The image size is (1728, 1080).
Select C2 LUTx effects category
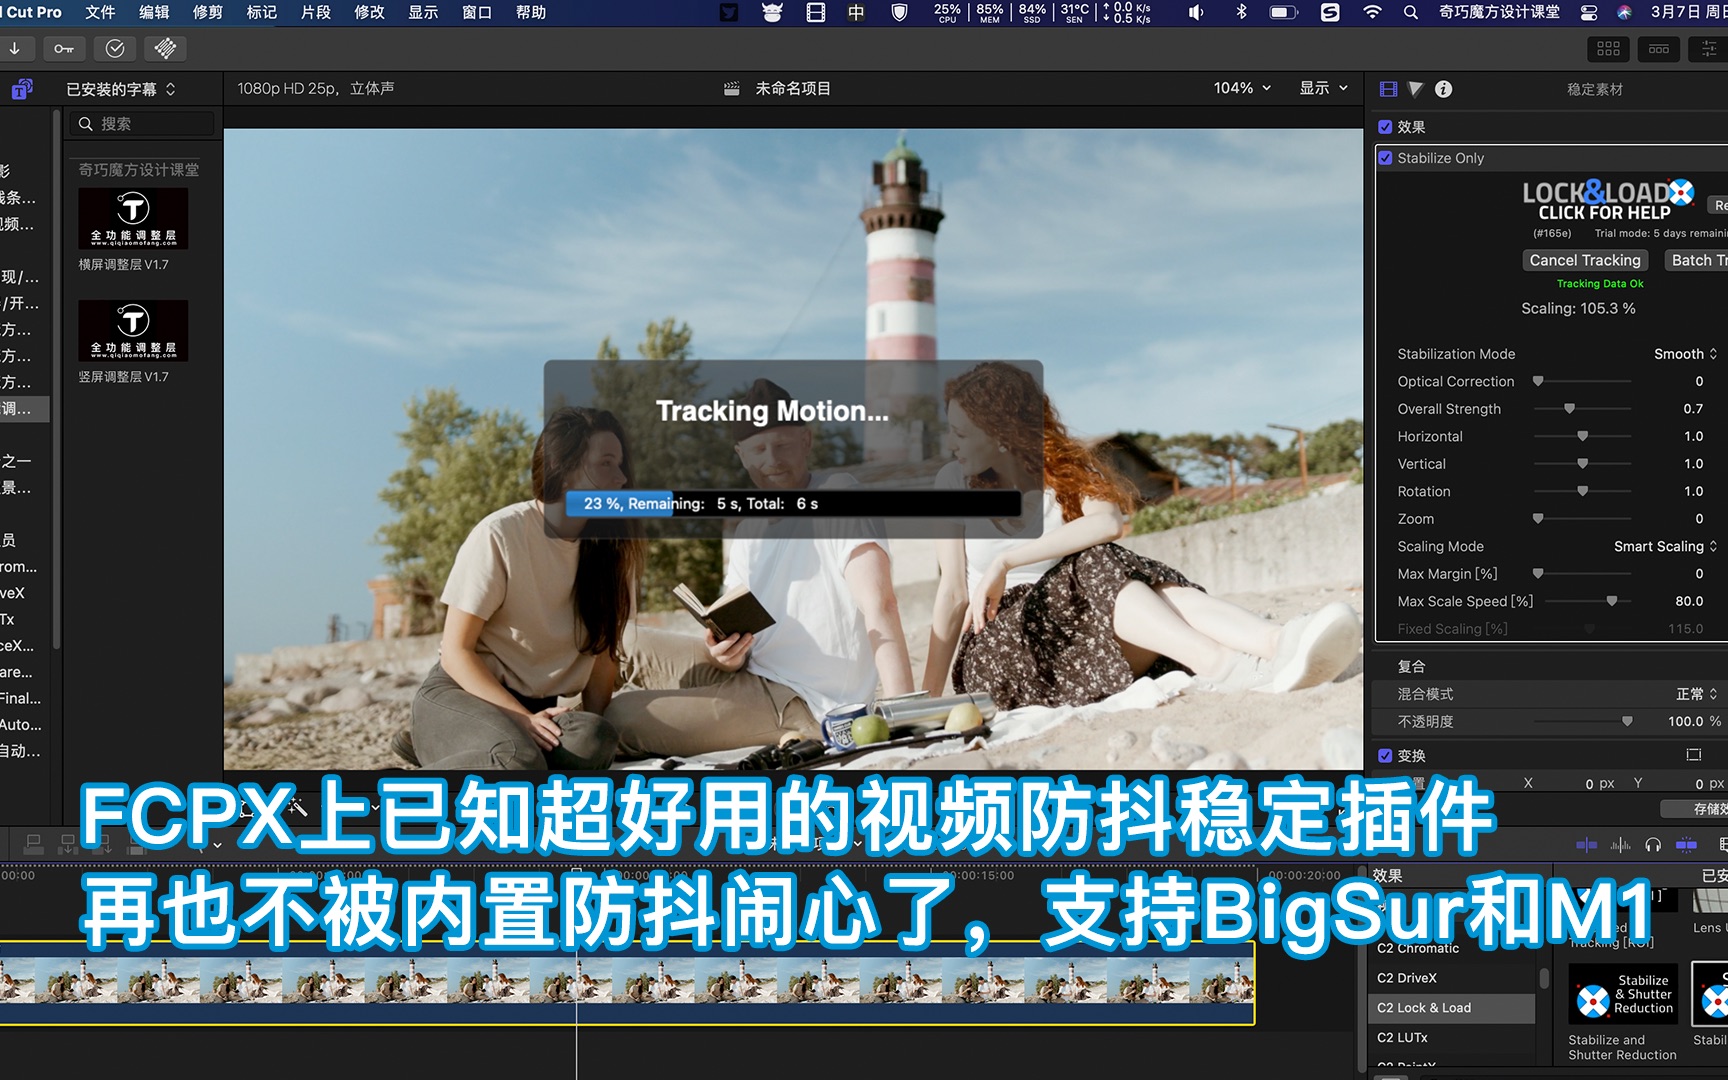tap(1451, 1038)
